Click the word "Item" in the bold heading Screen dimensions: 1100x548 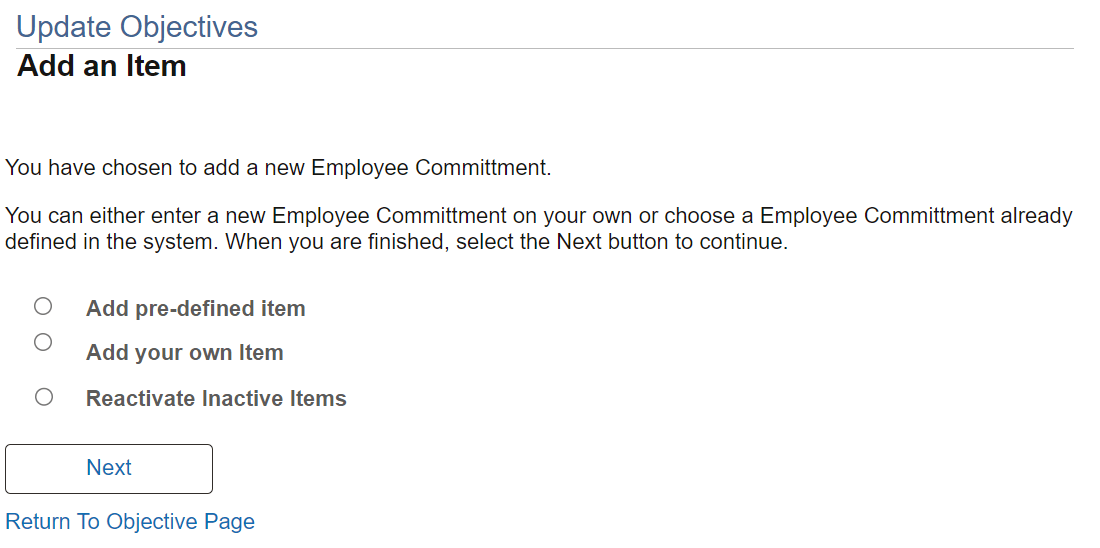pos(158,66)
